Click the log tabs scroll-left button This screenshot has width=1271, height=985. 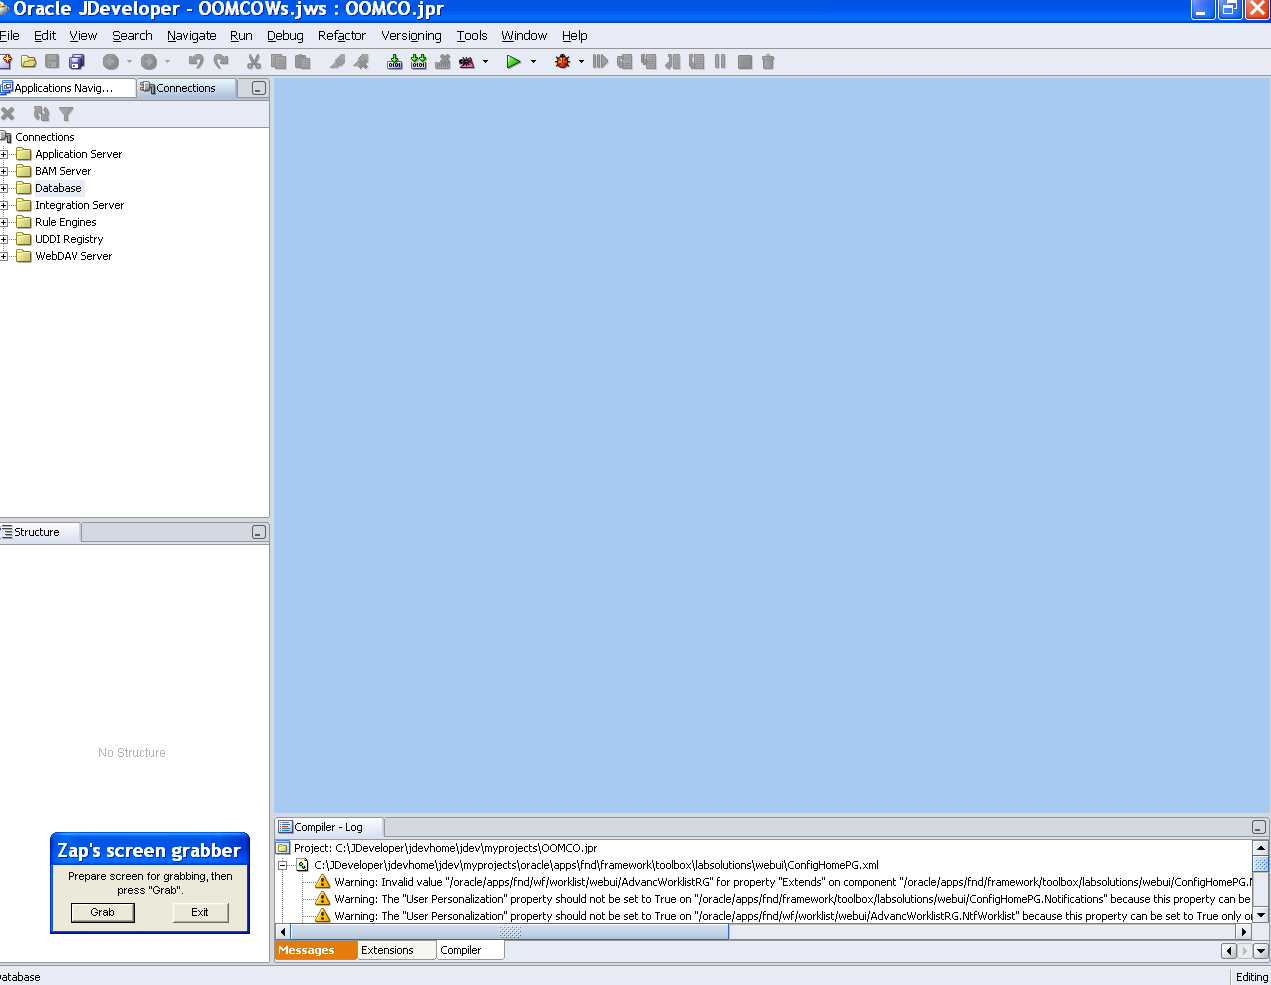coord(1229,951)
